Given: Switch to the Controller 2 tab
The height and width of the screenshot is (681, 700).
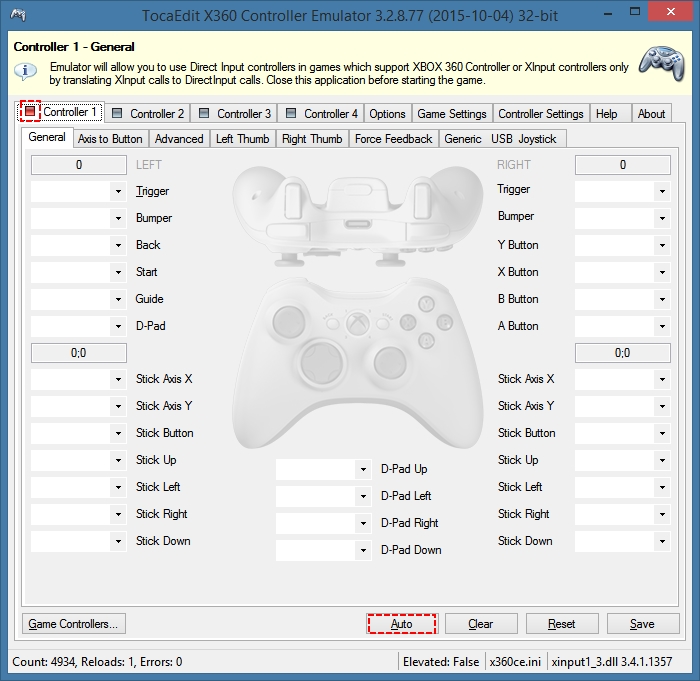Looking at the screenshot, I should click(x=148, y=113).
